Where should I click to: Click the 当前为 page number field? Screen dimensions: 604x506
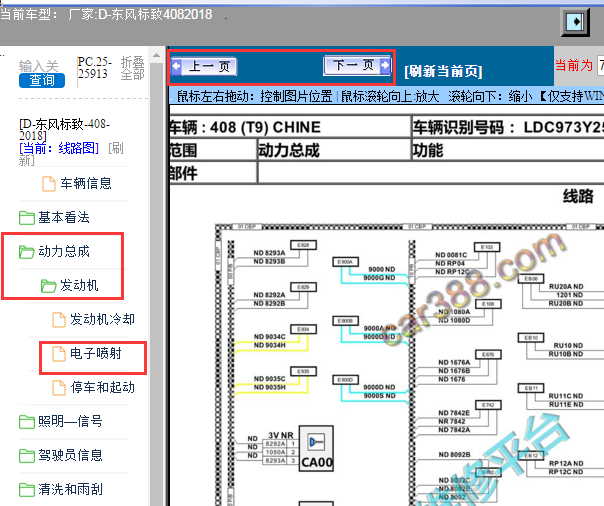coord(600,65)
